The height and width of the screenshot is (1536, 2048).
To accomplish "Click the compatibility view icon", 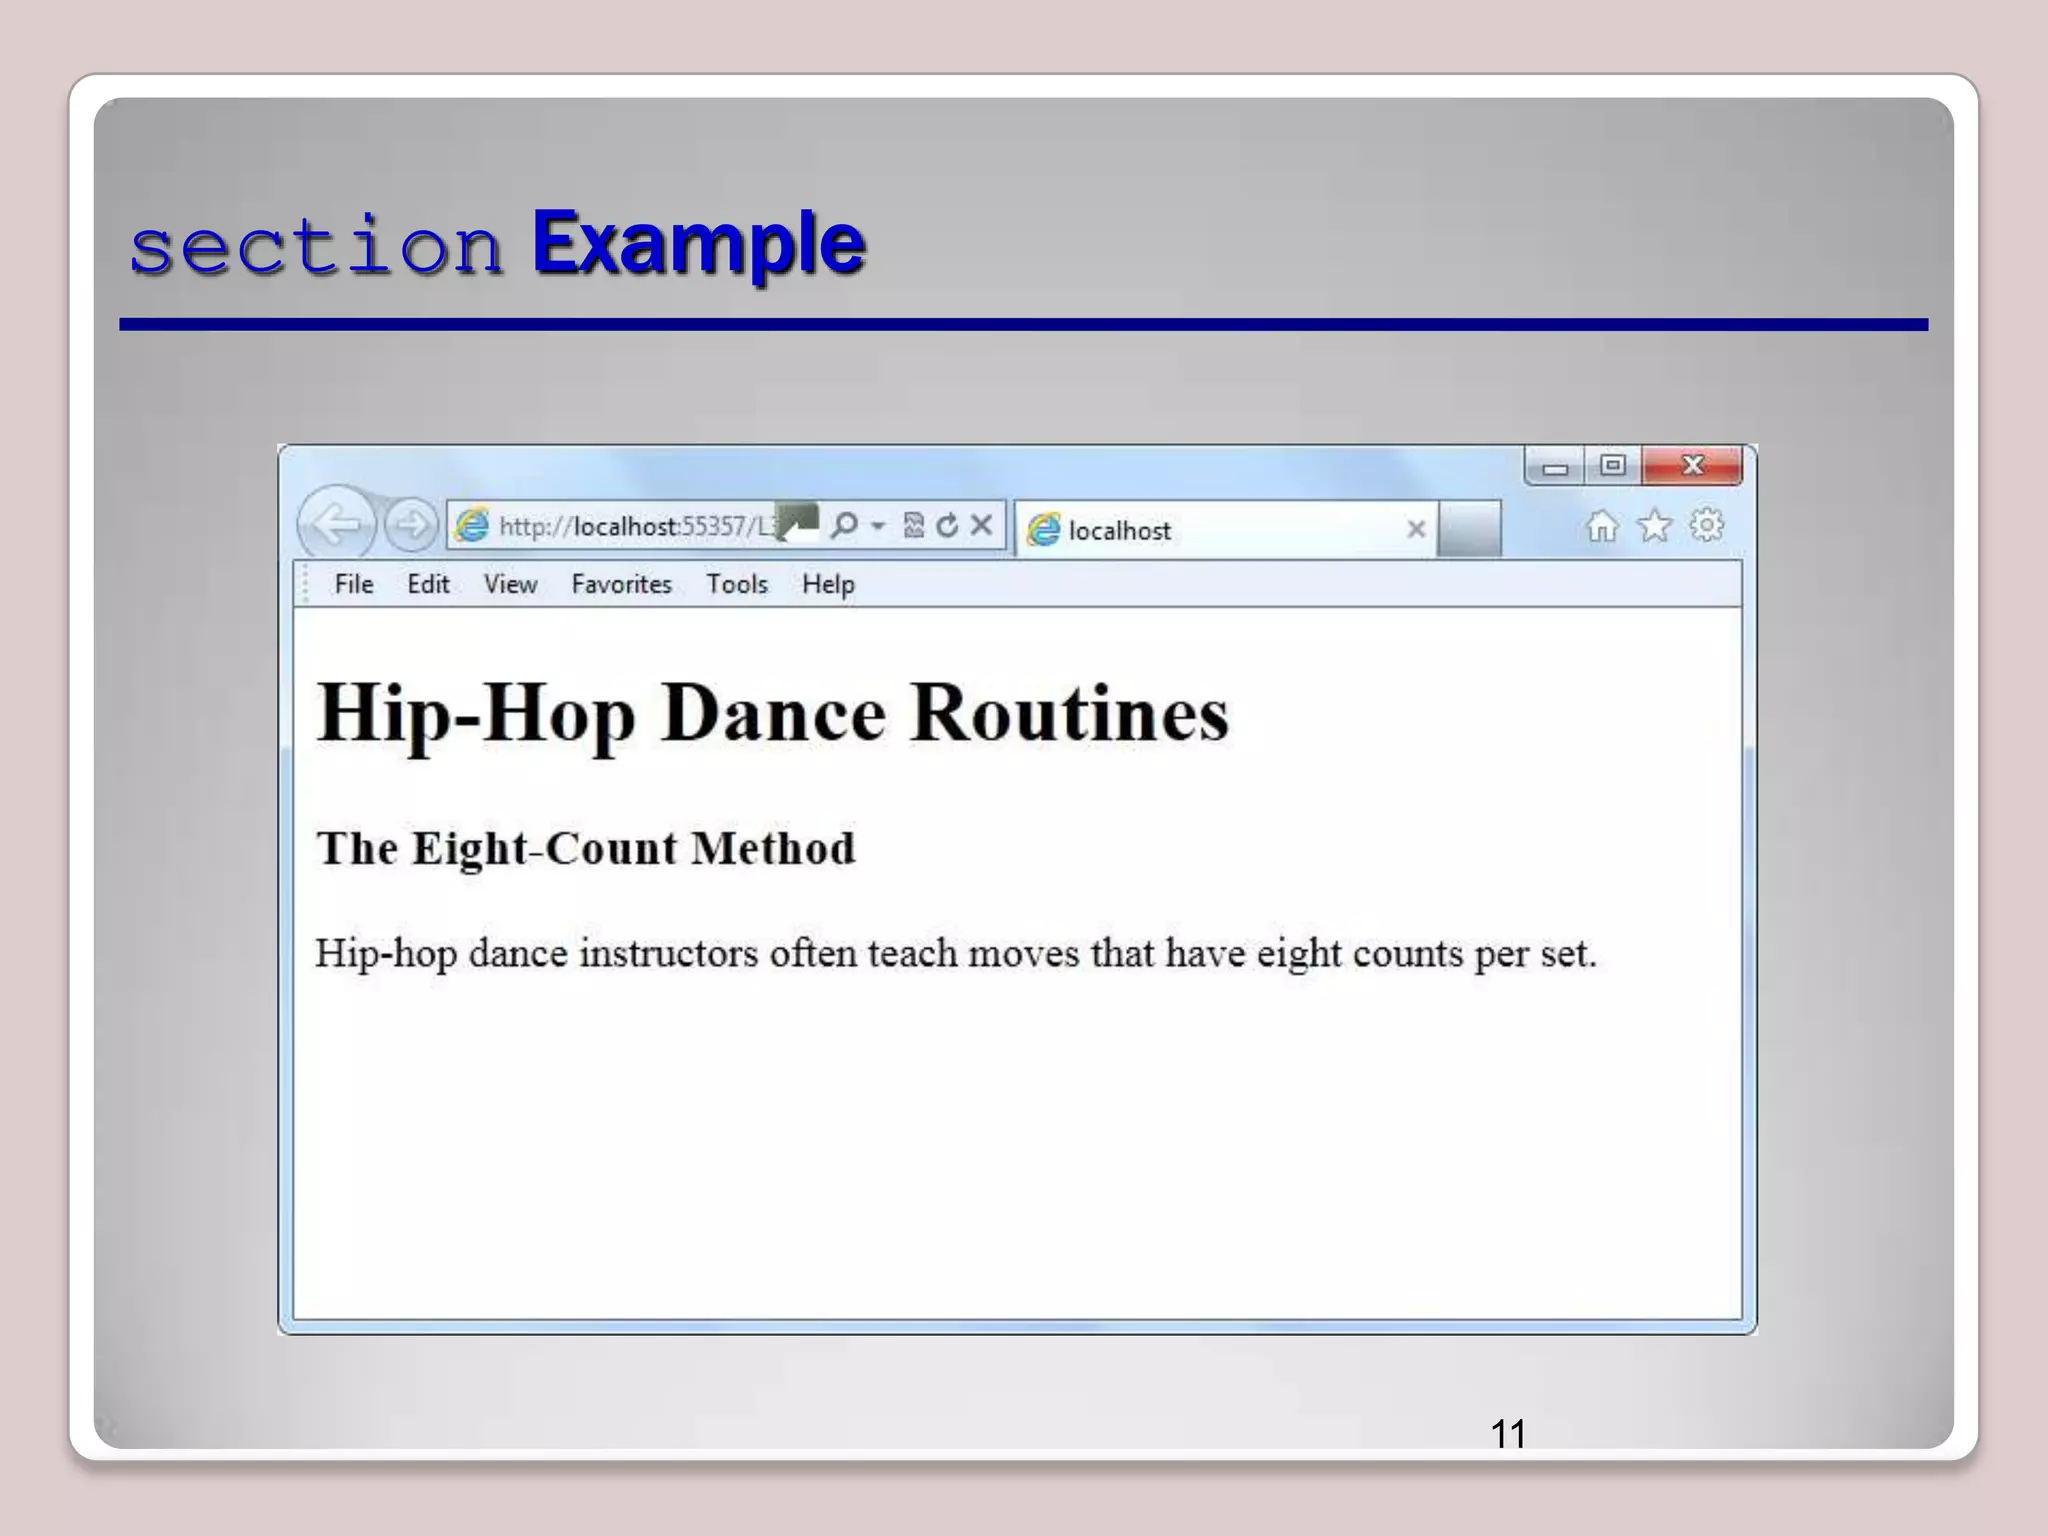I will (x=913, y=525).
